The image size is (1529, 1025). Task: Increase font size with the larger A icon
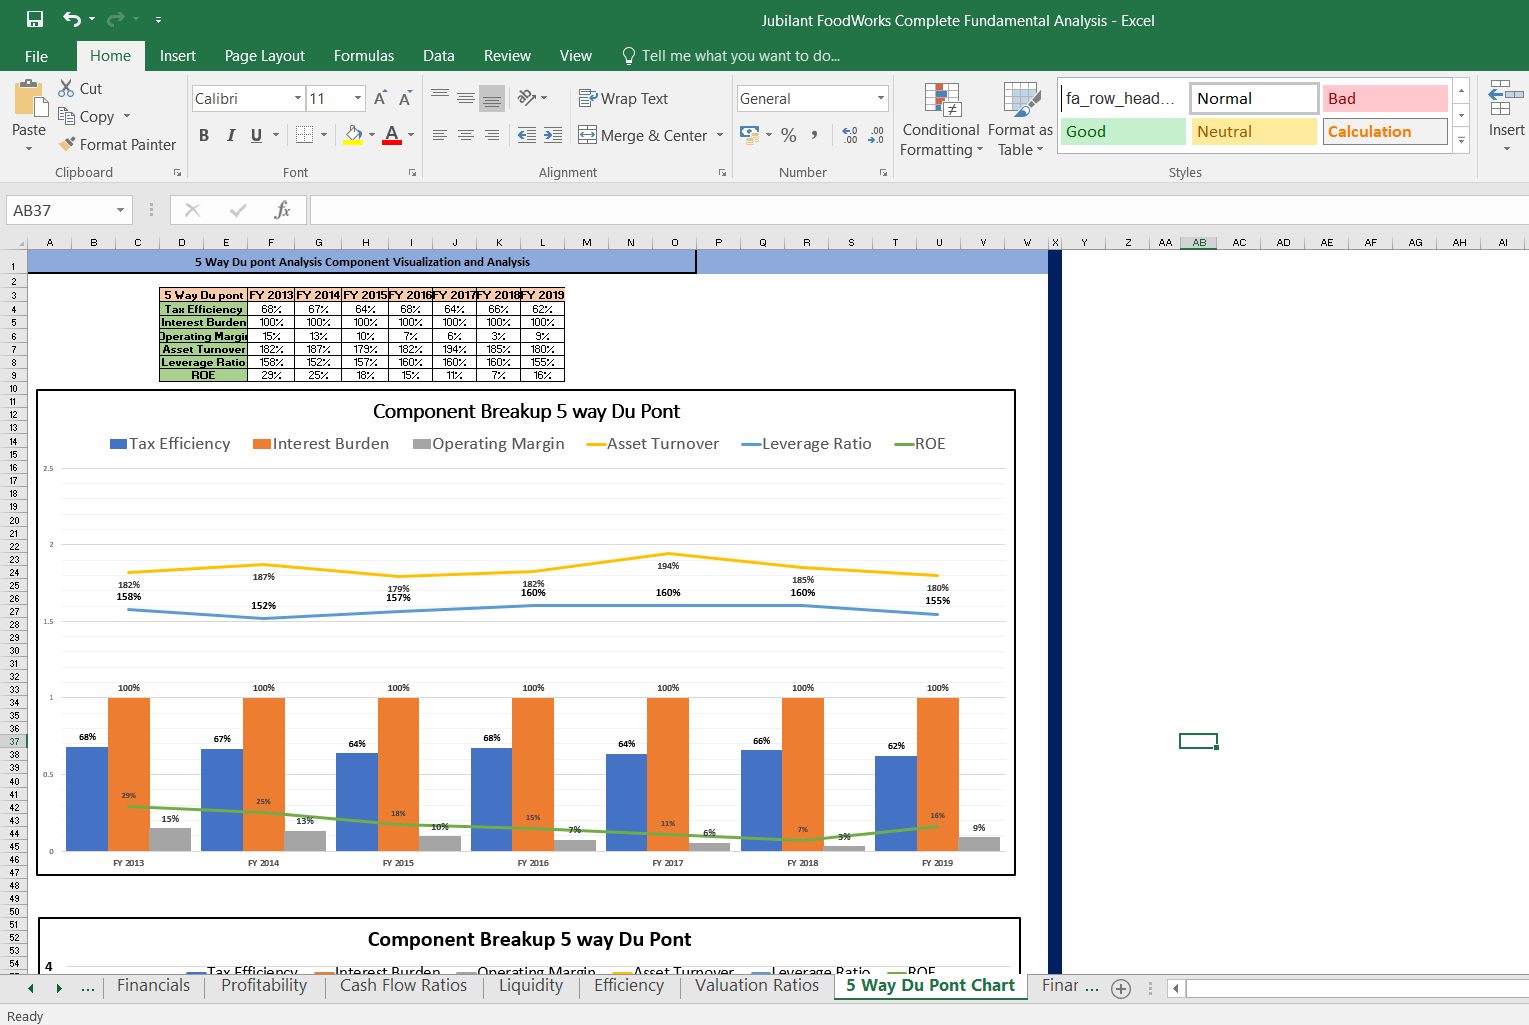point(380,98)
